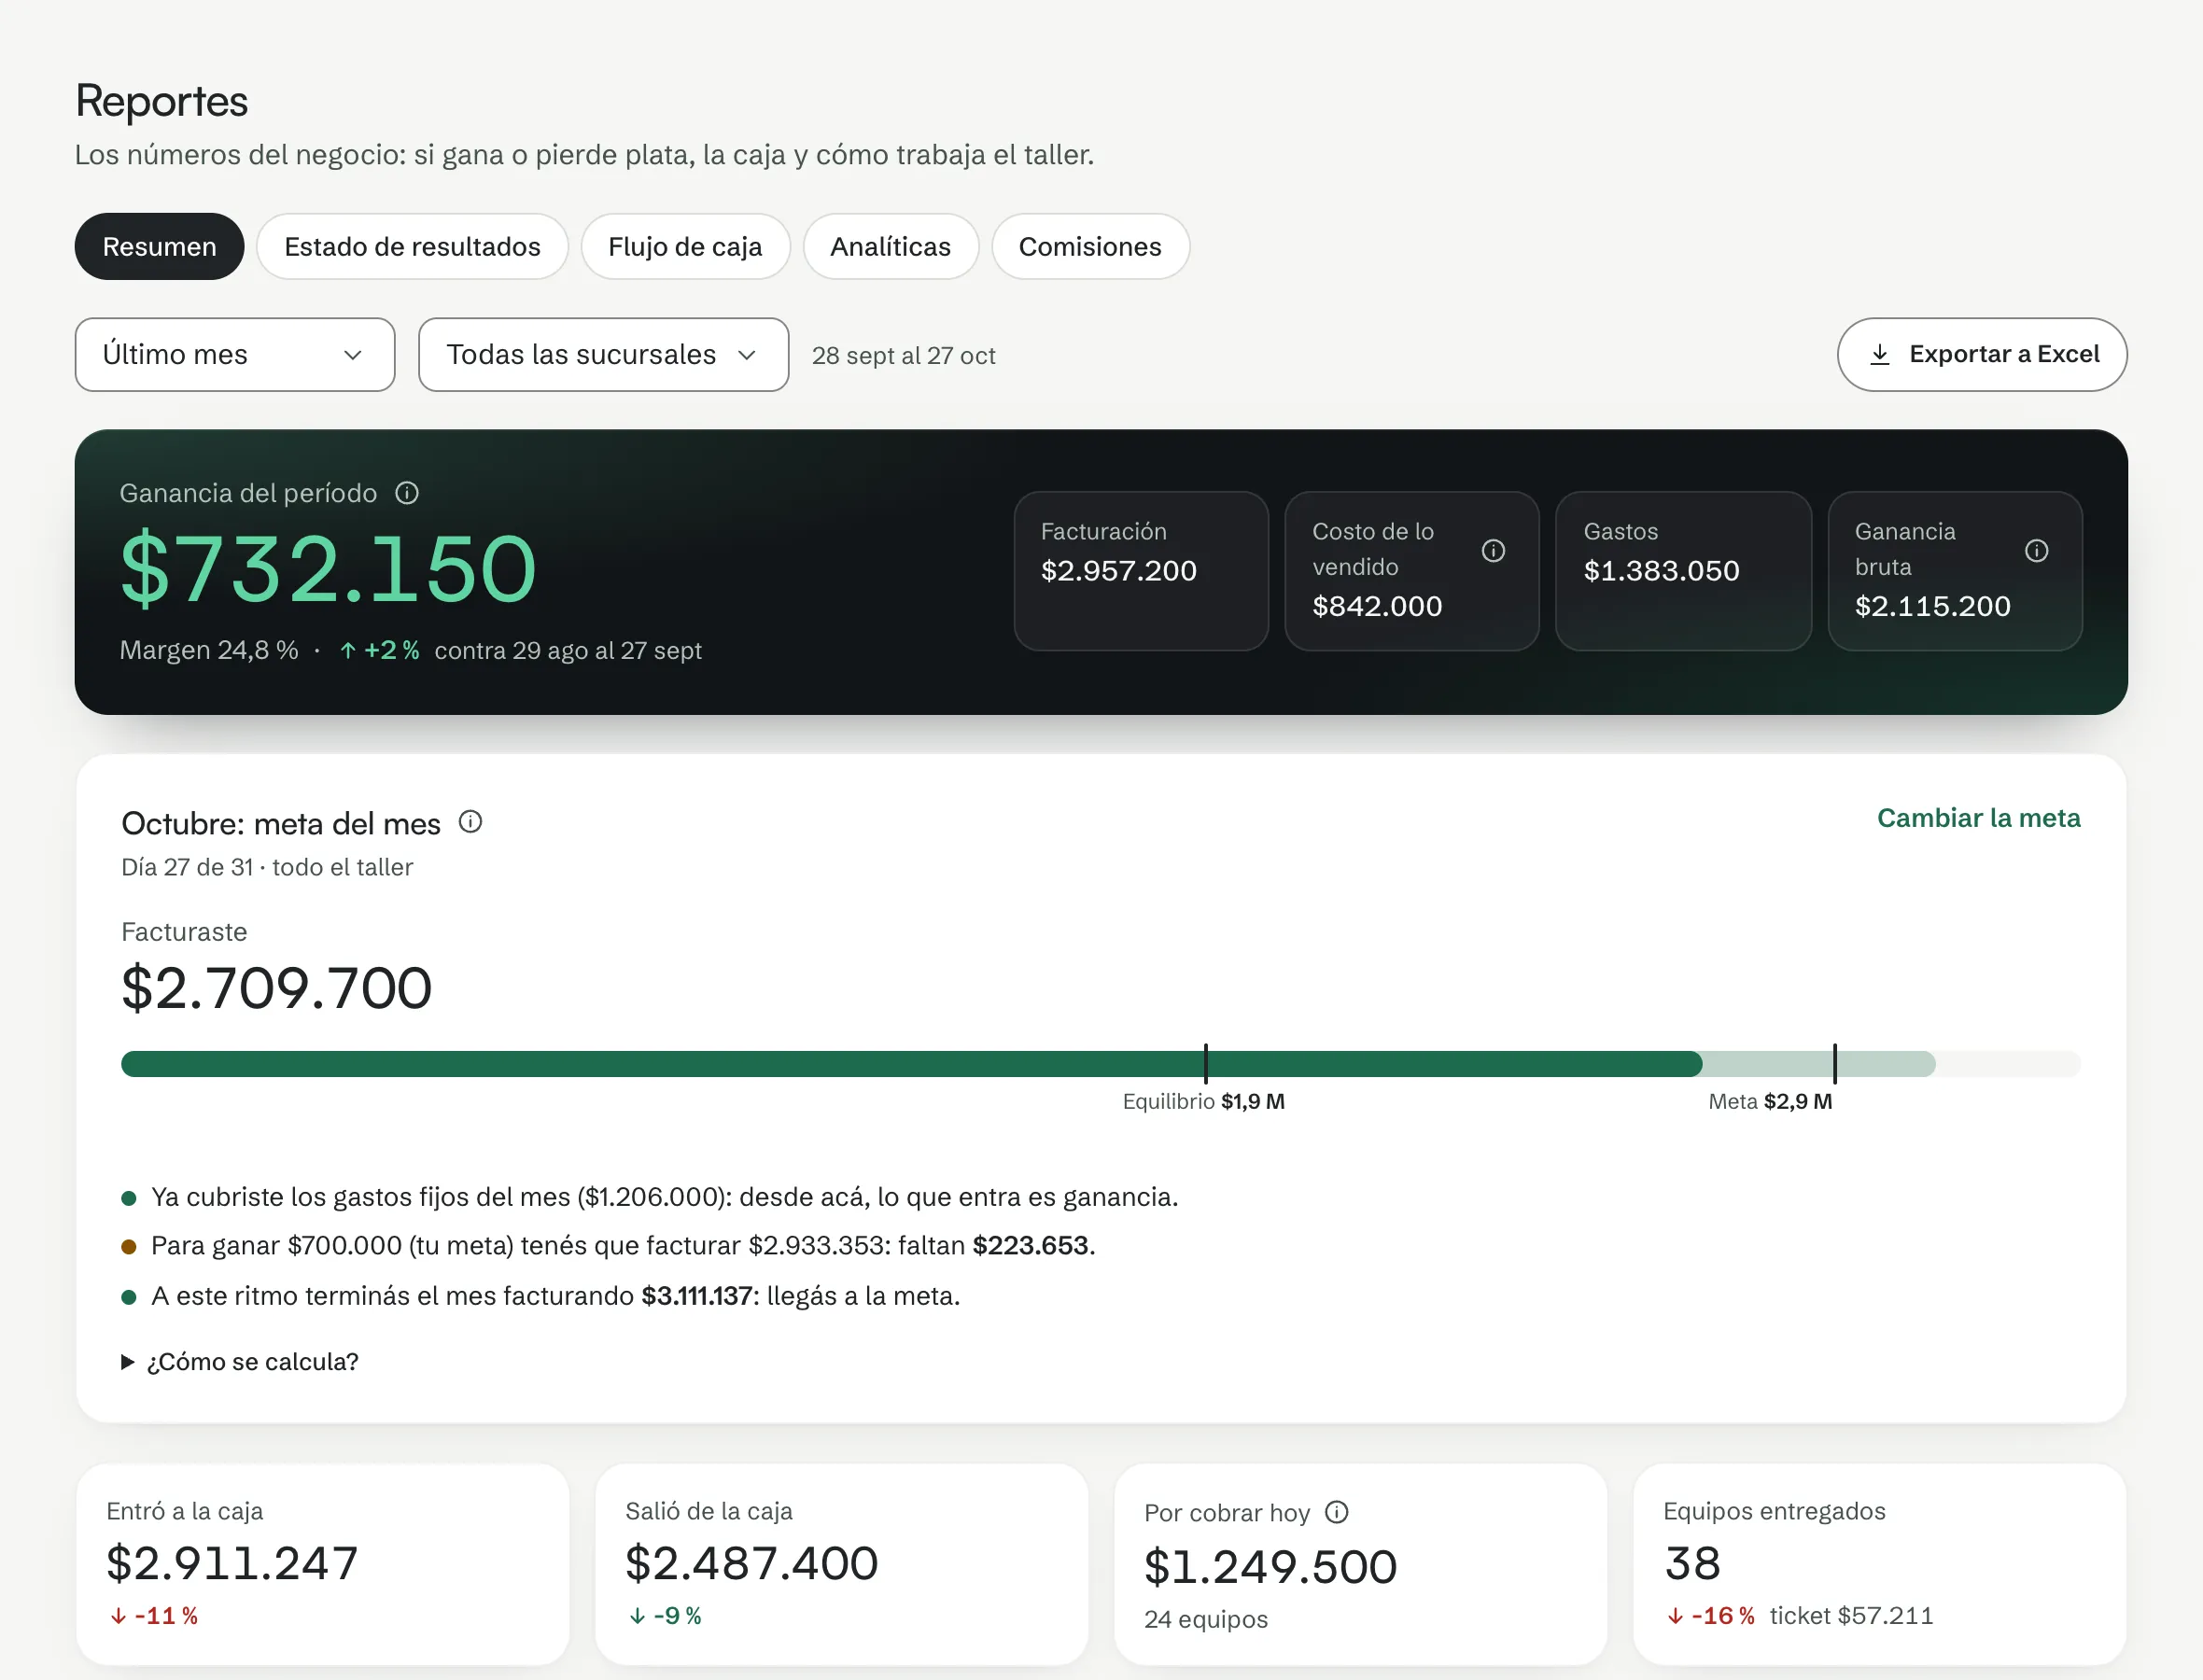
Task: Expand ¿Cómo se calcula? details
Action: pos(240,1362)
